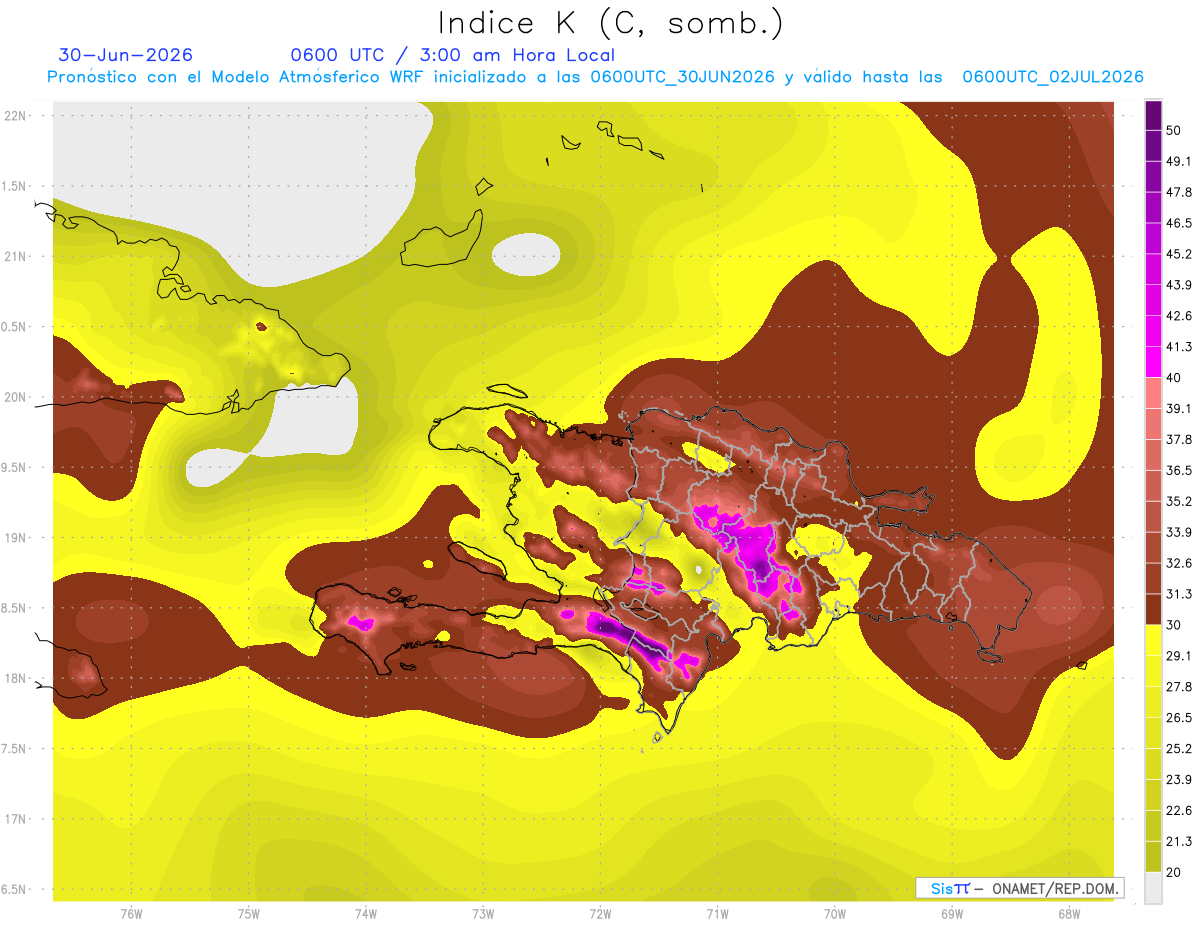Click colorbar label "36.5"
Image resolution: width=1200 pixels, height=927 pixels.
[x=1179, y=470]
